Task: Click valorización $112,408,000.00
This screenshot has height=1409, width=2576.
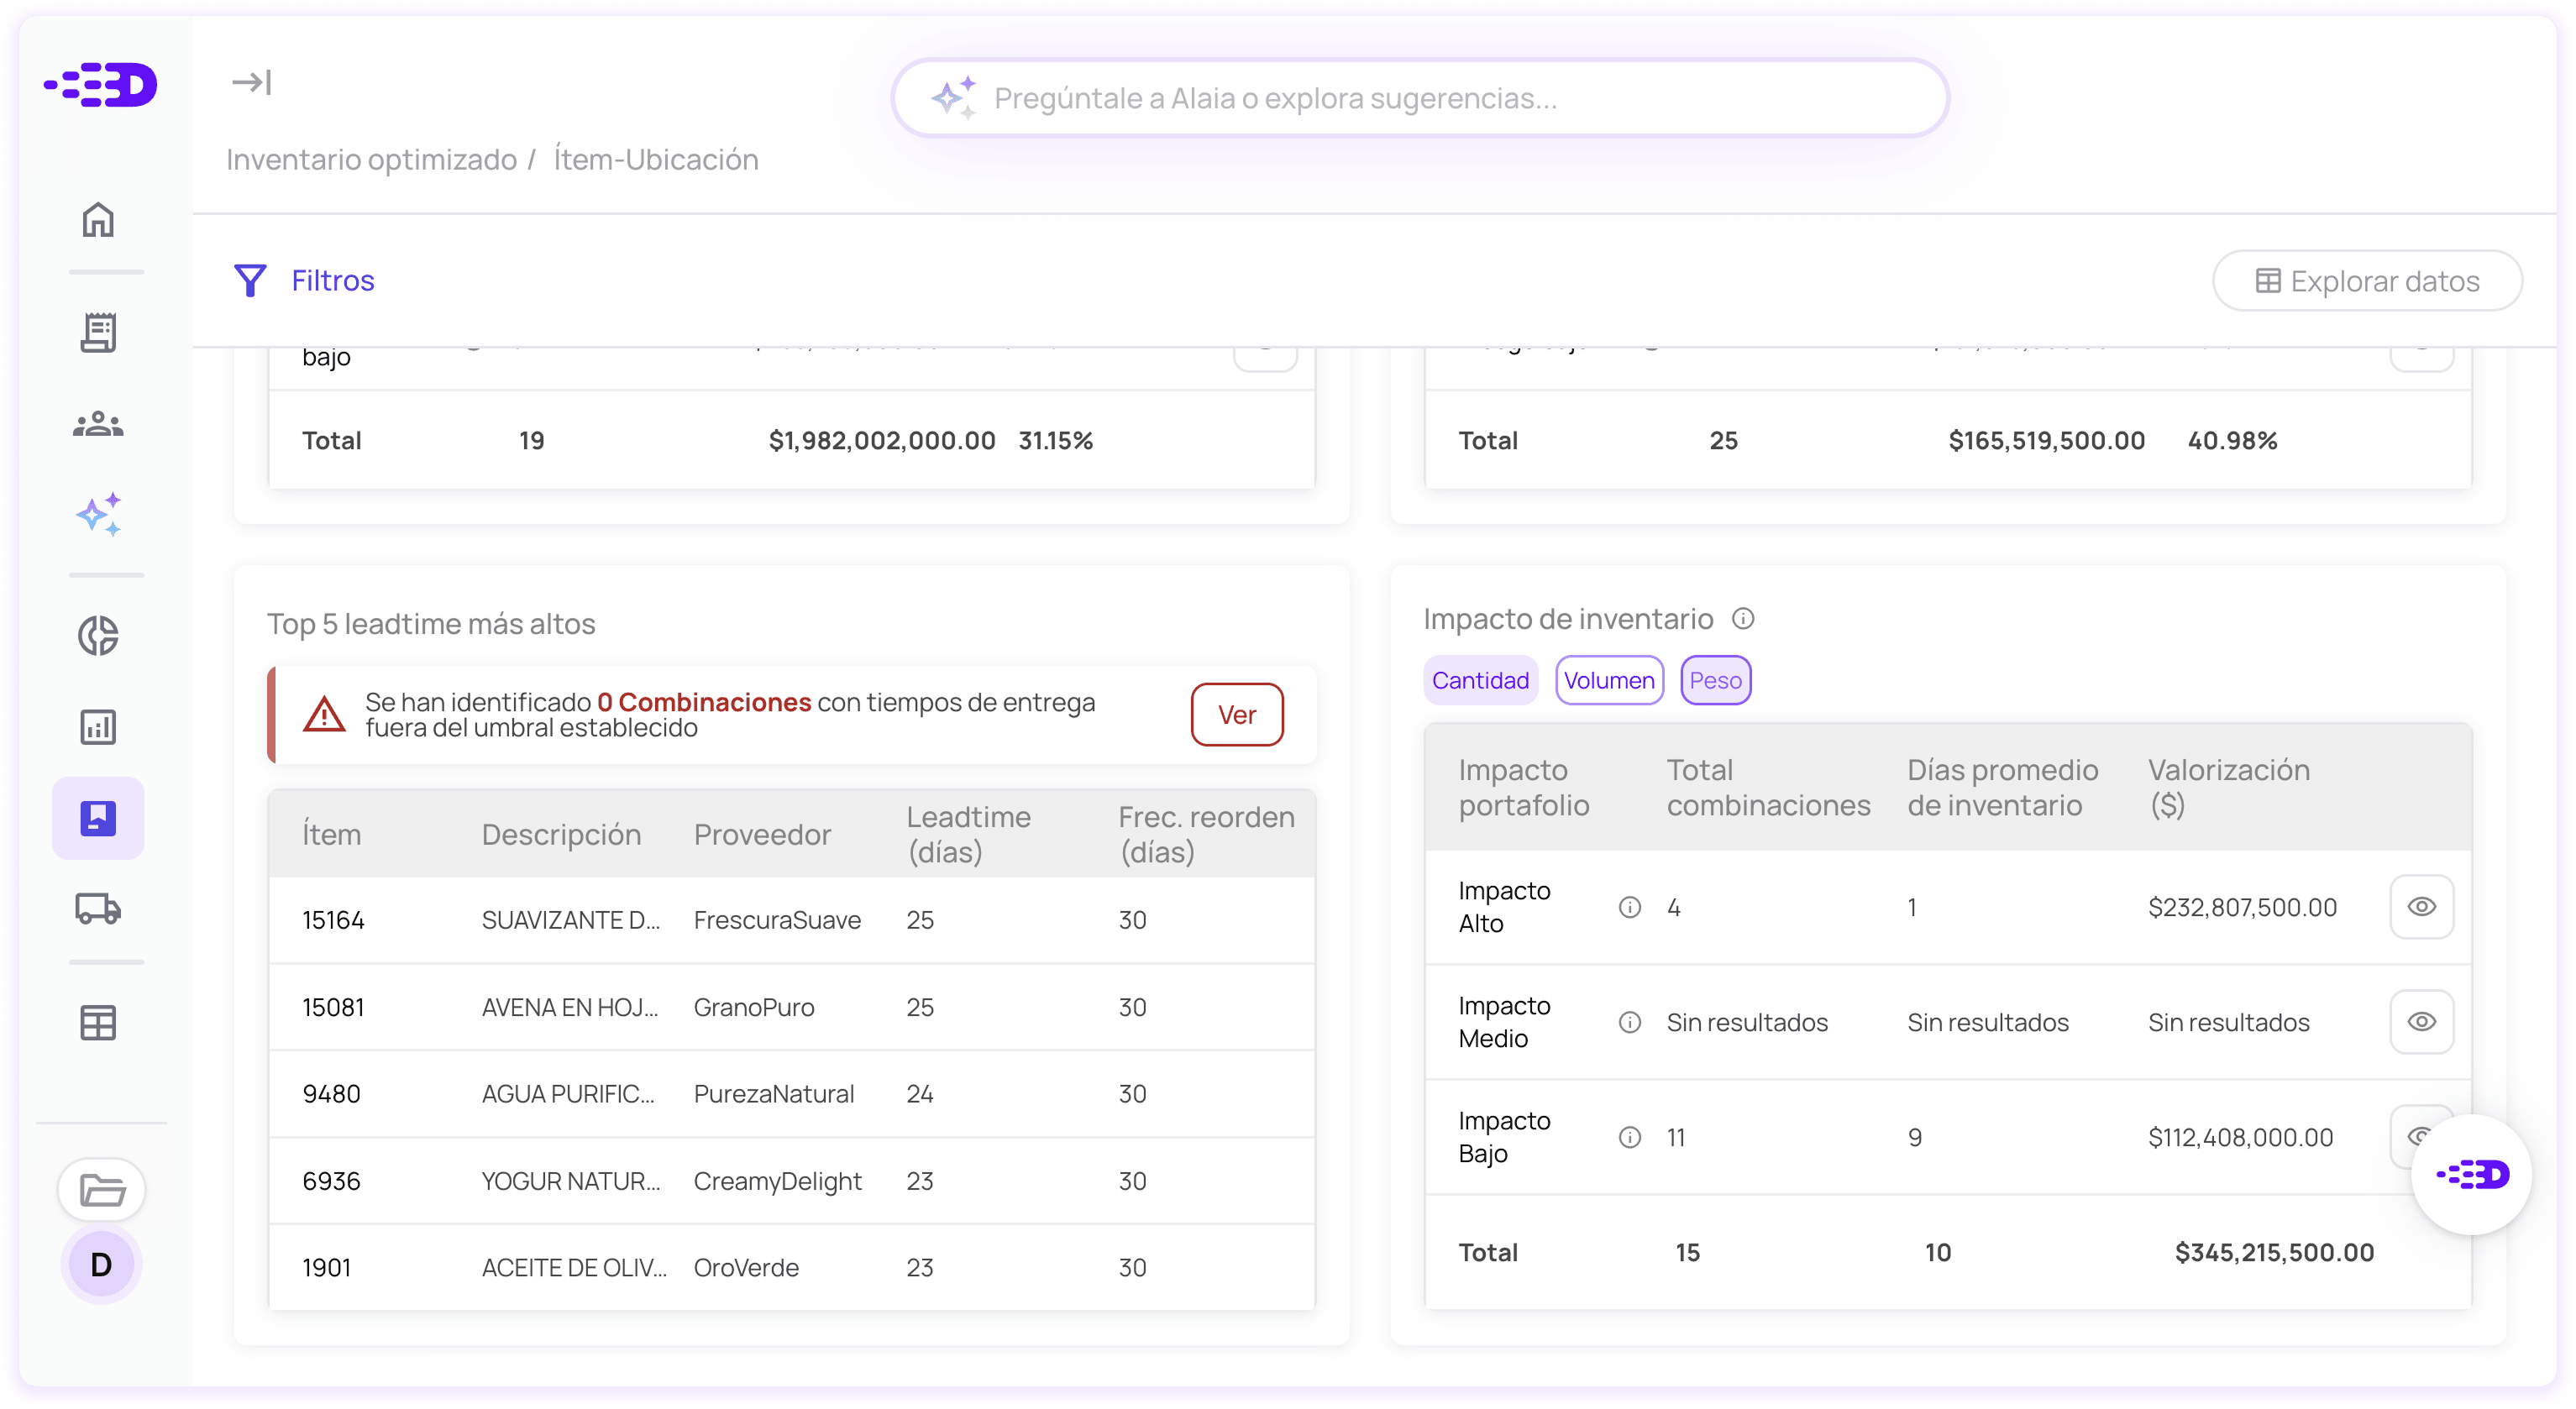Action: click(2240, 1137)
